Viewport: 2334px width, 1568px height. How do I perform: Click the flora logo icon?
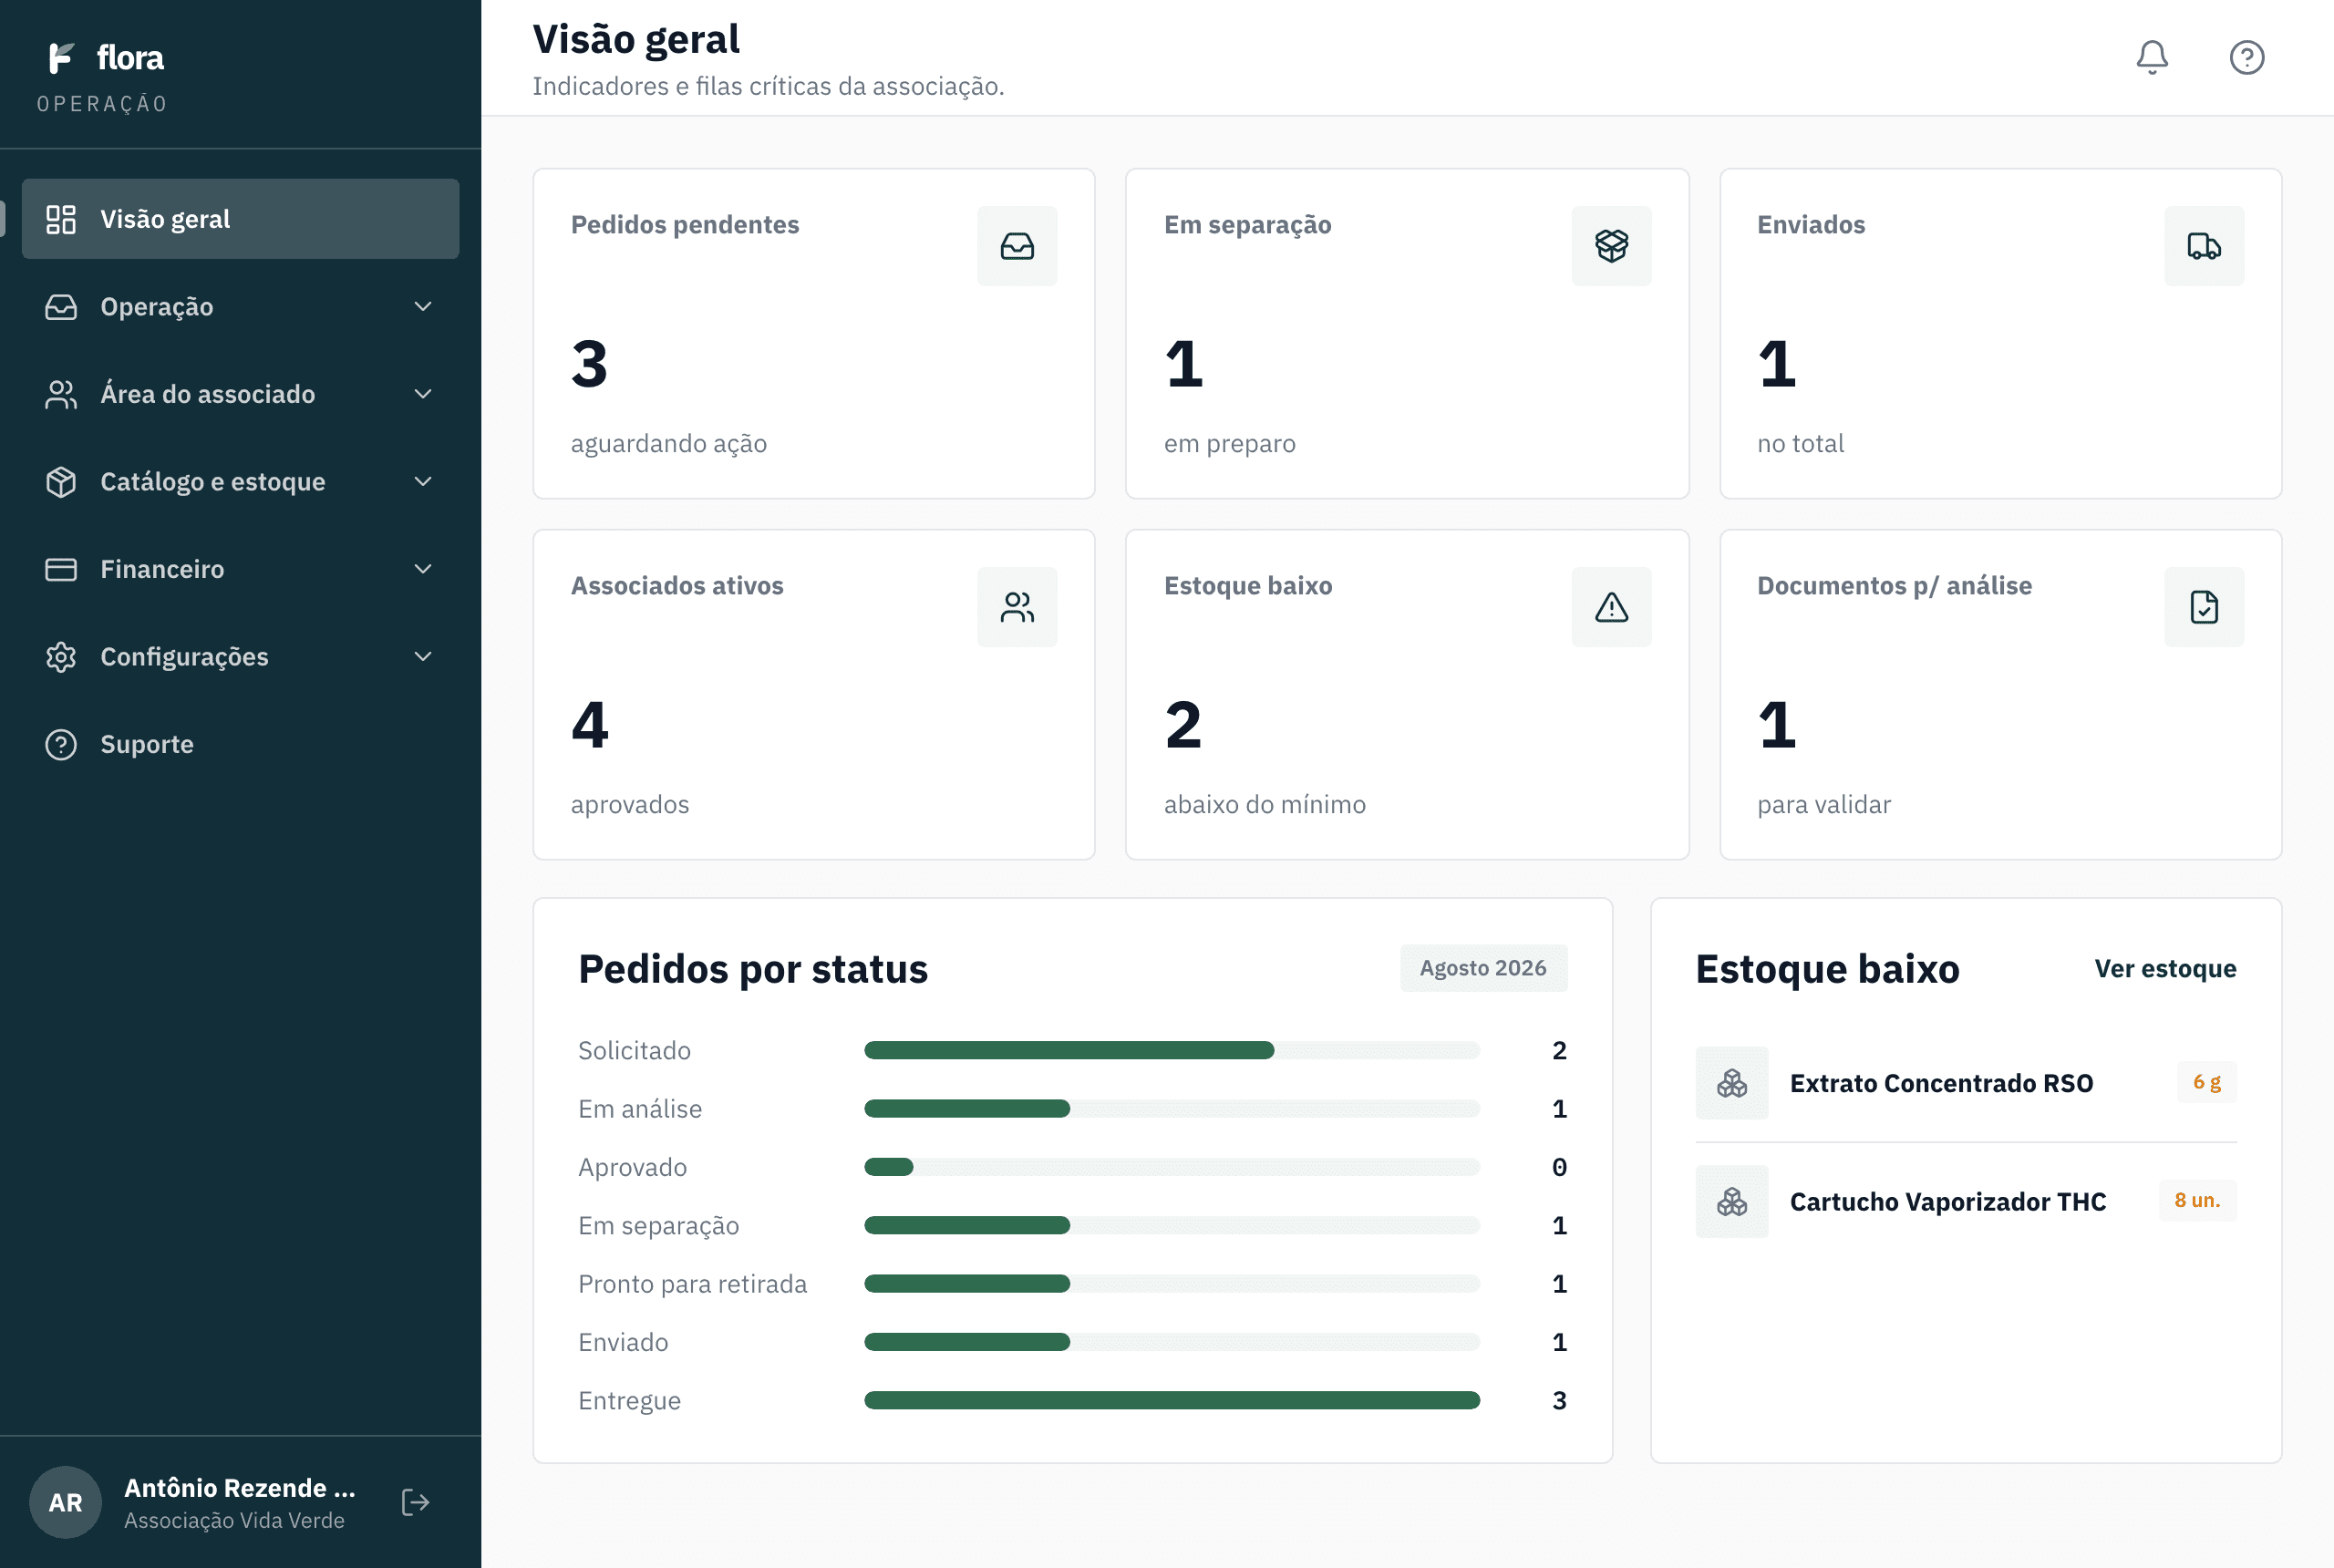(x=62, y=58)
